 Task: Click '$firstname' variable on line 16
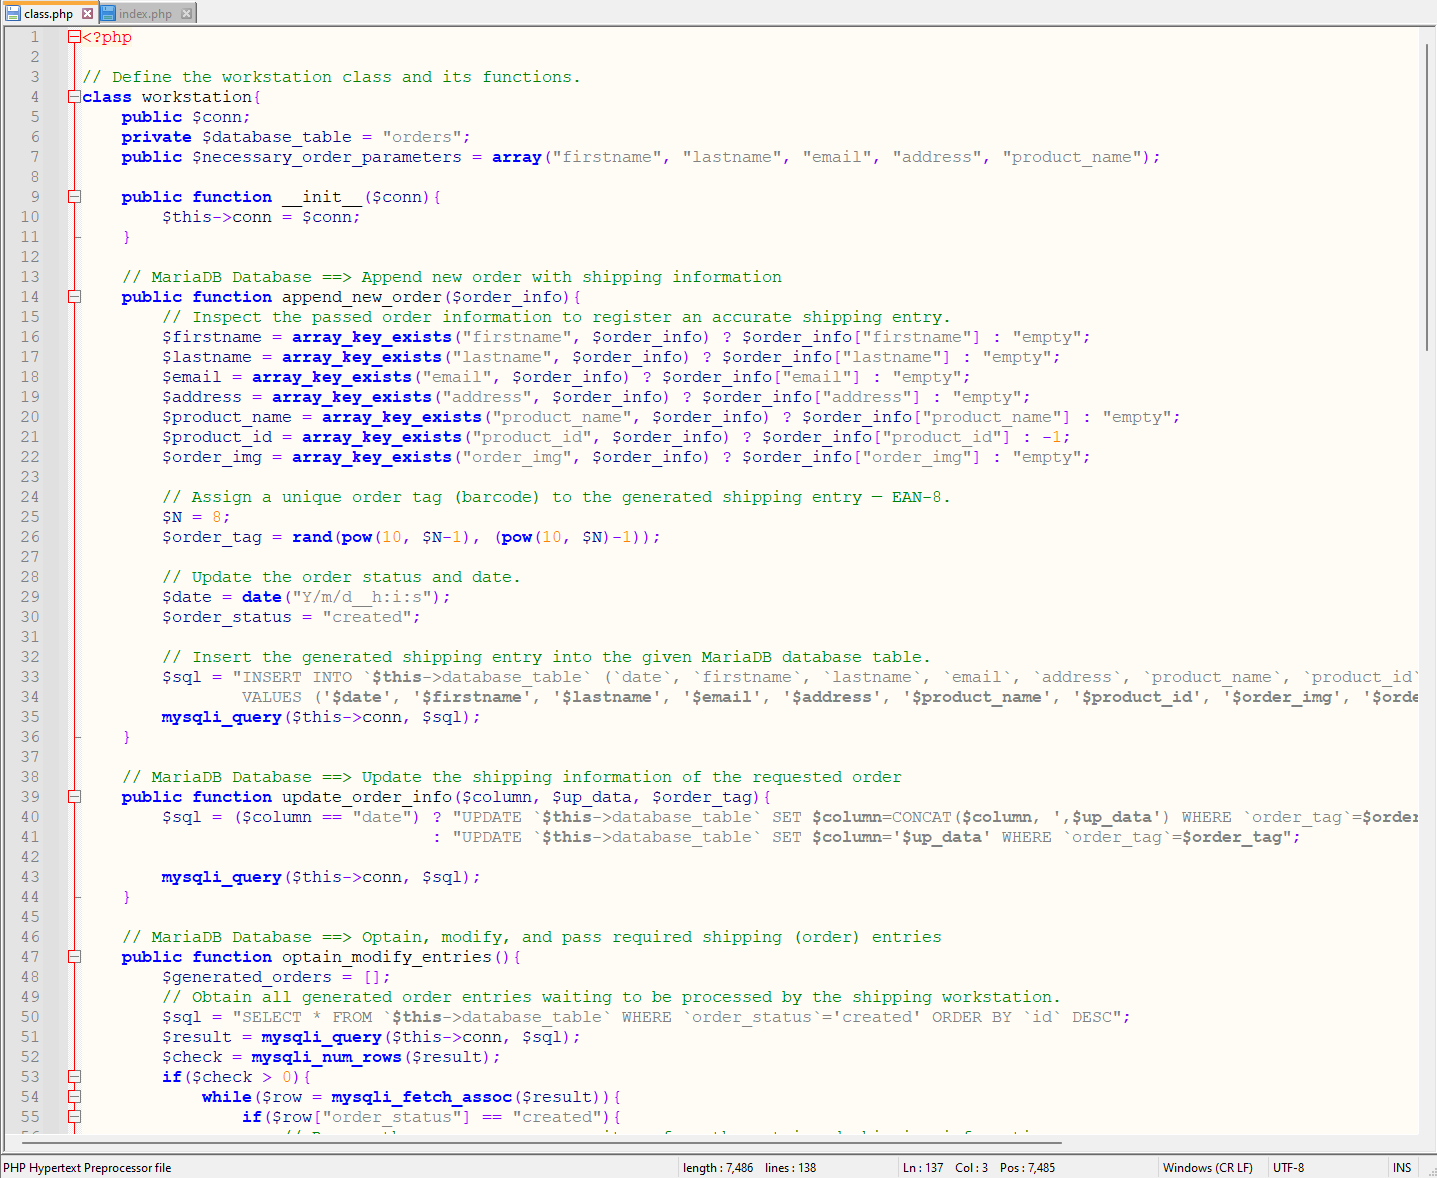click(x=212, y=337)
